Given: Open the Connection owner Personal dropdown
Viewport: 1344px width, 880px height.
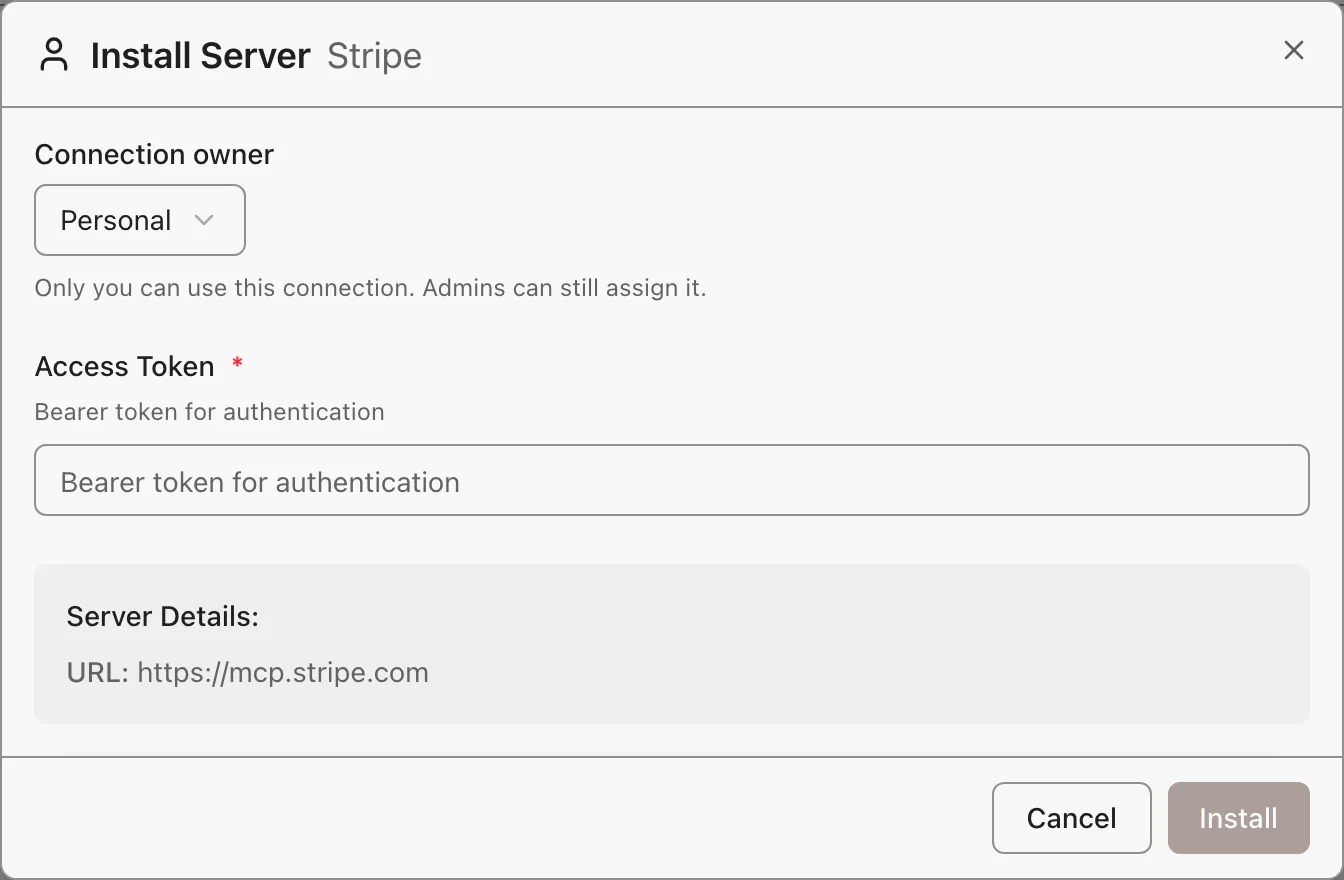Looking at the screenshot, I should pos(140,220).
